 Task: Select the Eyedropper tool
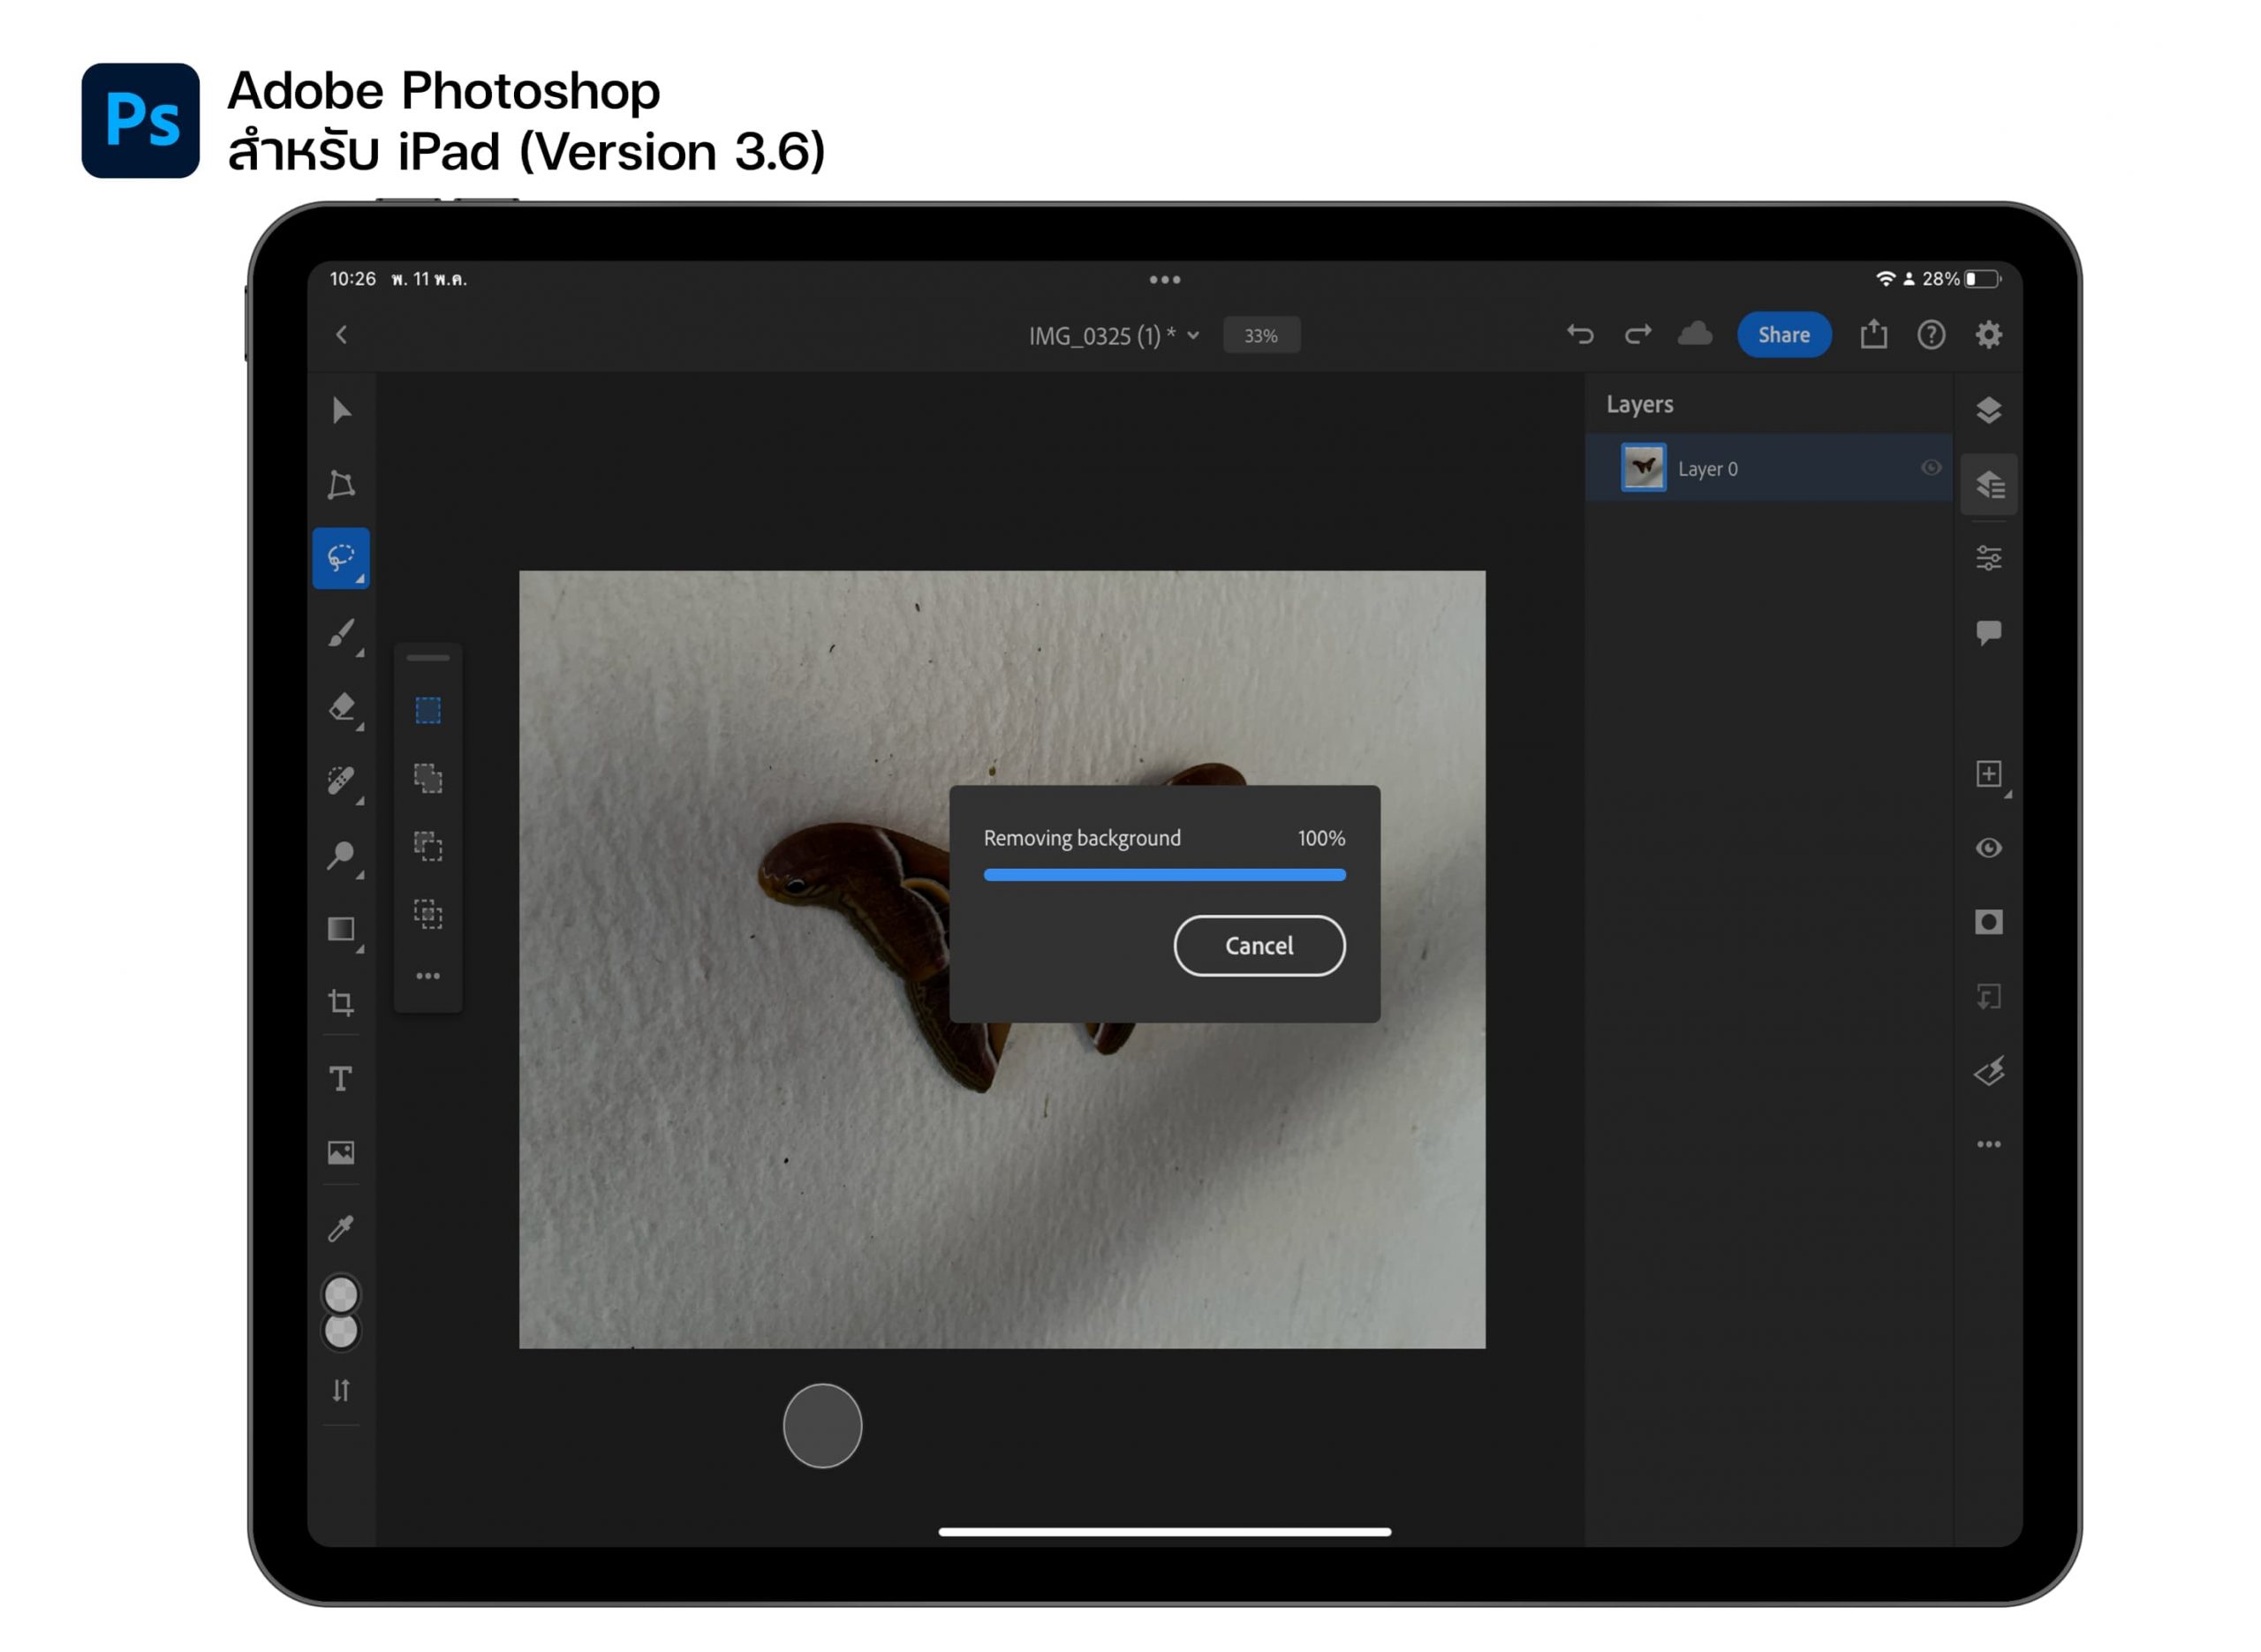click(341, 1228)
